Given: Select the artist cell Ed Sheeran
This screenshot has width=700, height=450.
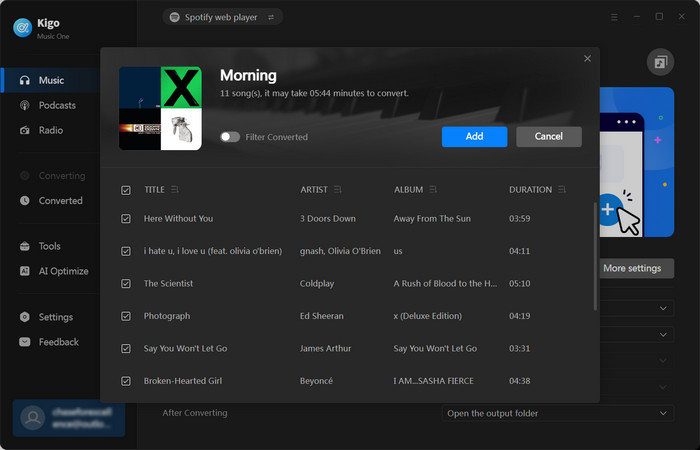Looking at the screenshot, I should 321,316.
